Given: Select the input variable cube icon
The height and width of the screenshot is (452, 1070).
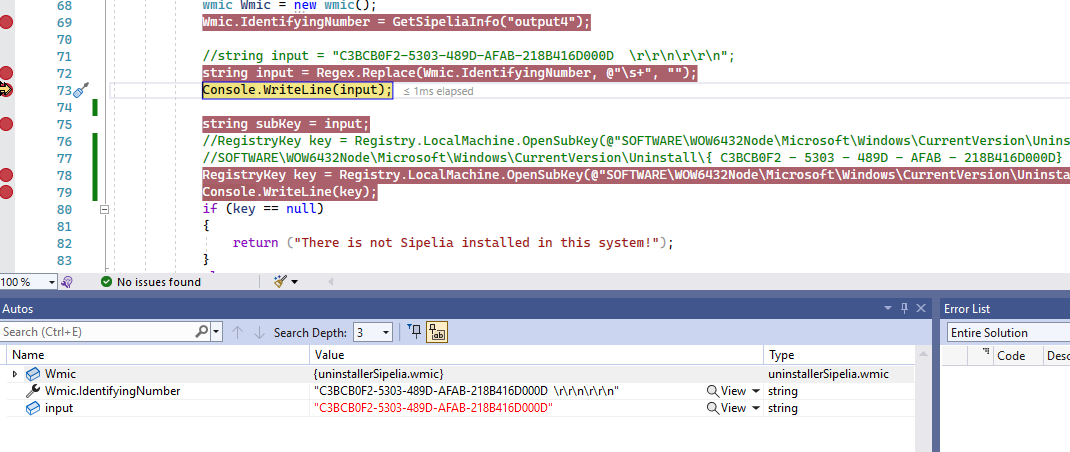Looking at the screenshot, I should [33, 408].
